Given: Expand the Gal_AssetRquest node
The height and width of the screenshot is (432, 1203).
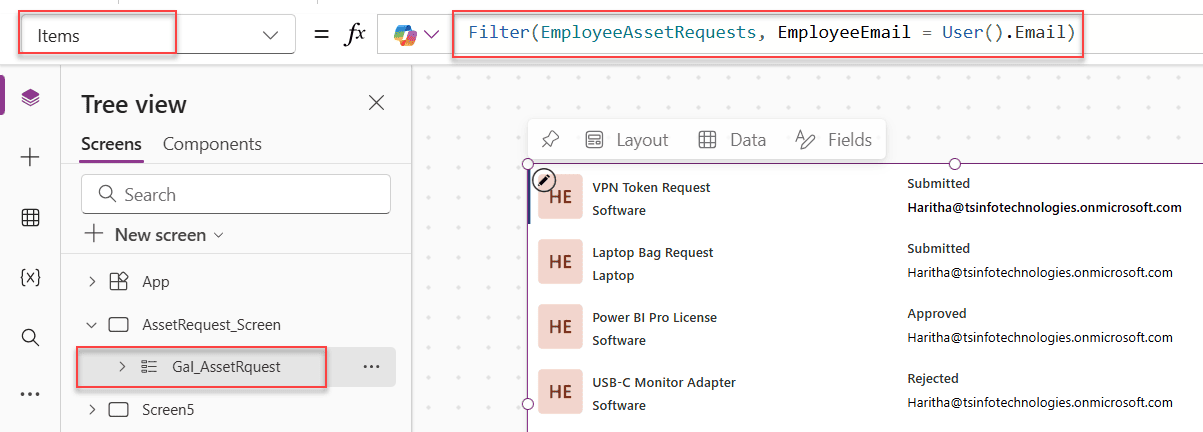Looking at the screenshot, I should coord(122,367).
